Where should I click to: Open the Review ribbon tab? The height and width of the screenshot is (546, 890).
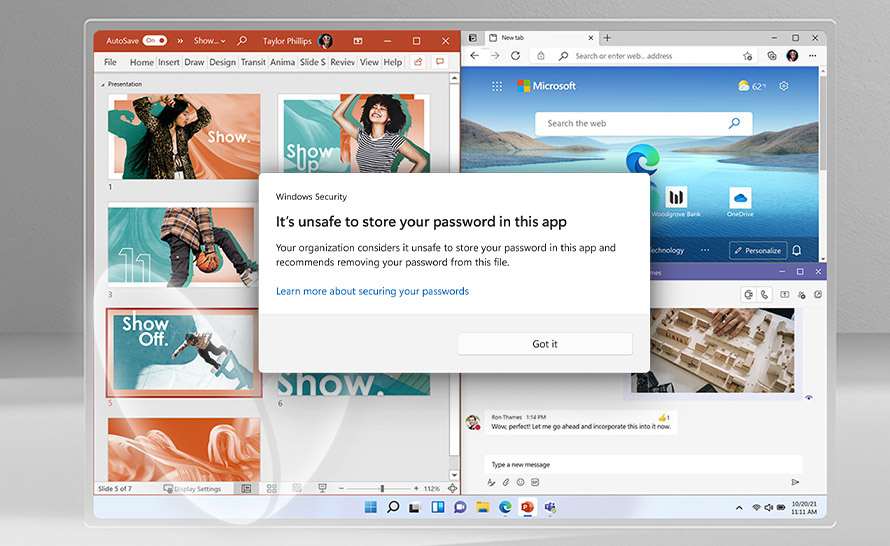pos(342,62)
